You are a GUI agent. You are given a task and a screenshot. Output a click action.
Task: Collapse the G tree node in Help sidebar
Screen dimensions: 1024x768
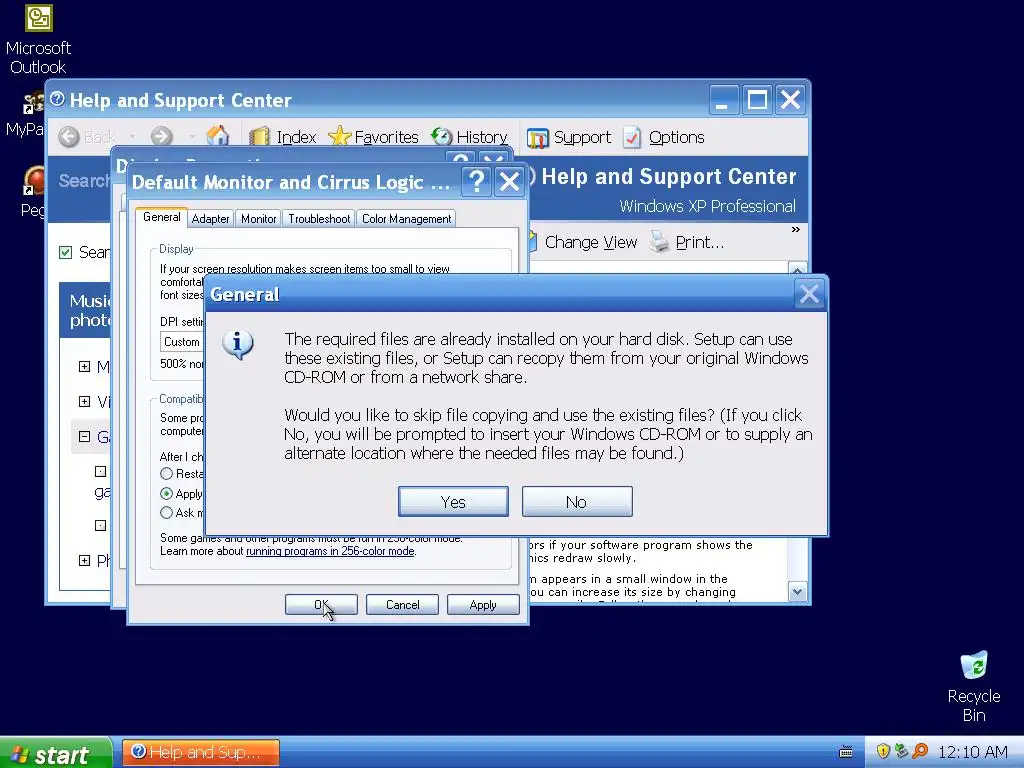(84, 436)
